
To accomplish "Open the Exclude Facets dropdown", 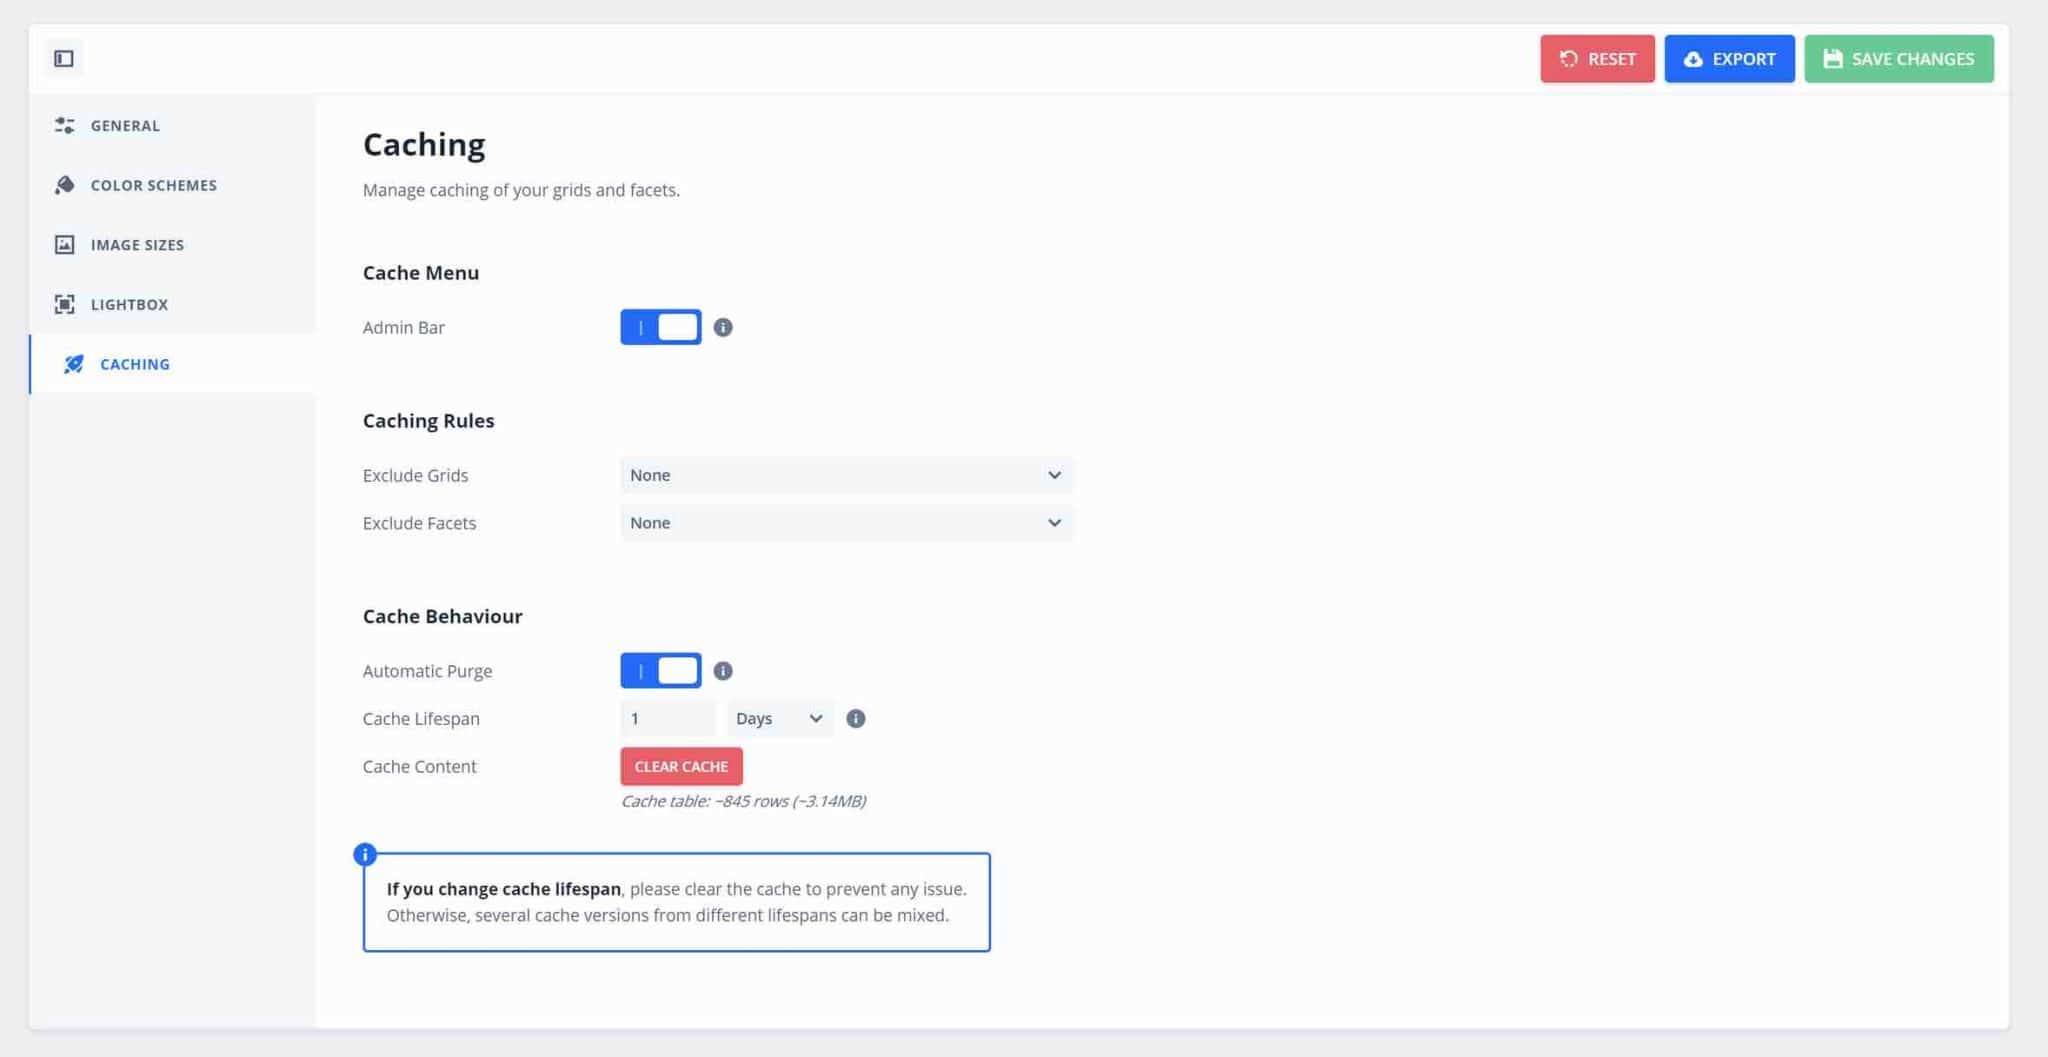I will pyautogui.click(x=847, y=523).
